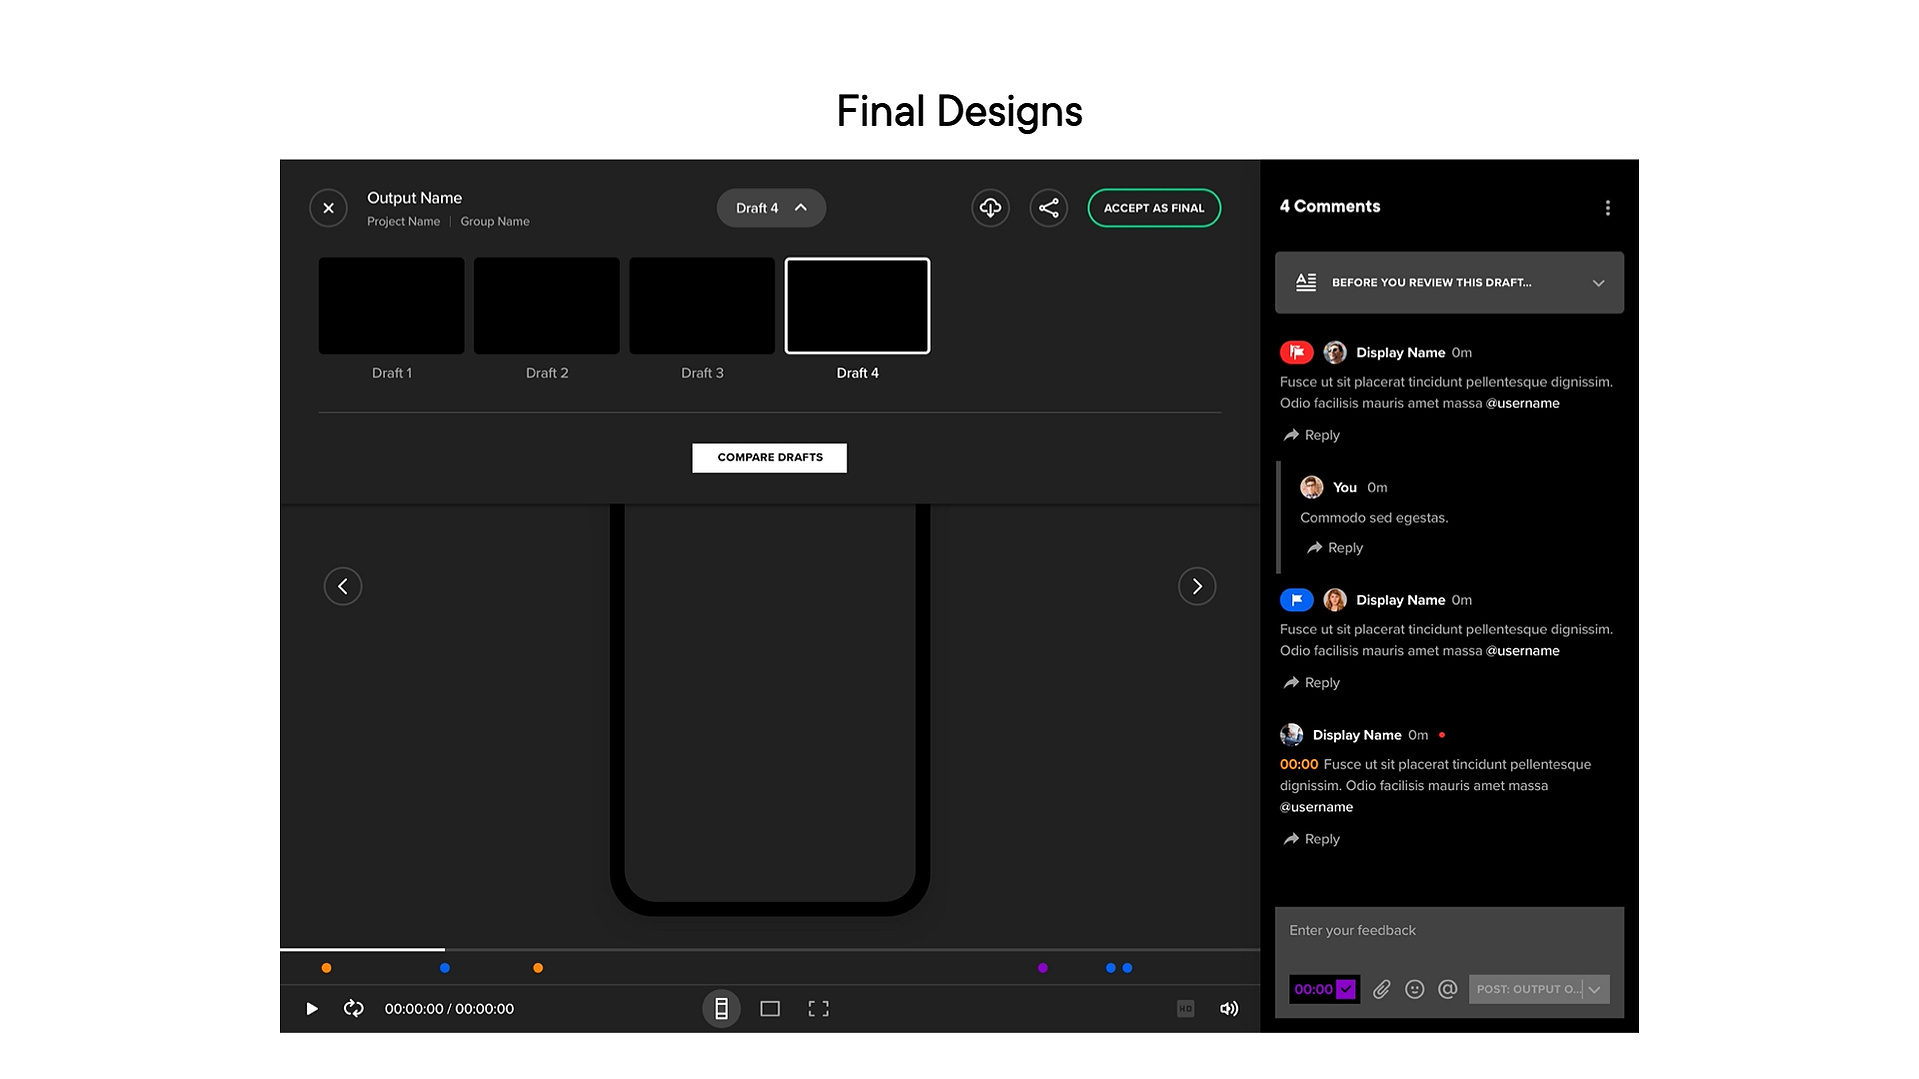Viewport: 1919px width, 1079px height.
Task: Click the 4 Comments heading
Action: point(1330,207)
